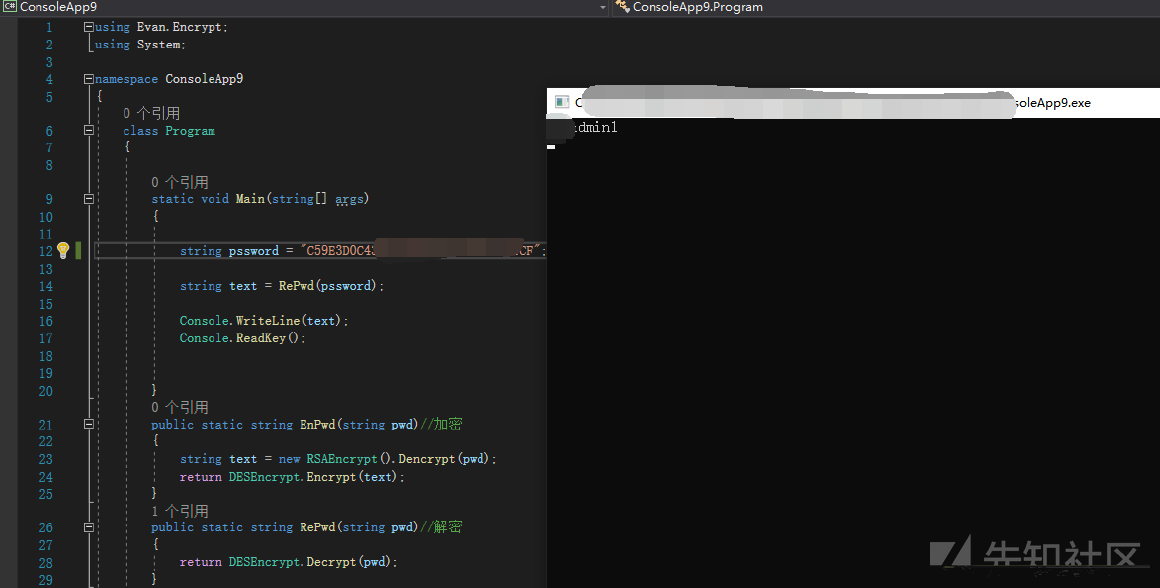This screenshot has width=1160, height=588.
Task: Collapse the using directives block
Action: (89, 27)
